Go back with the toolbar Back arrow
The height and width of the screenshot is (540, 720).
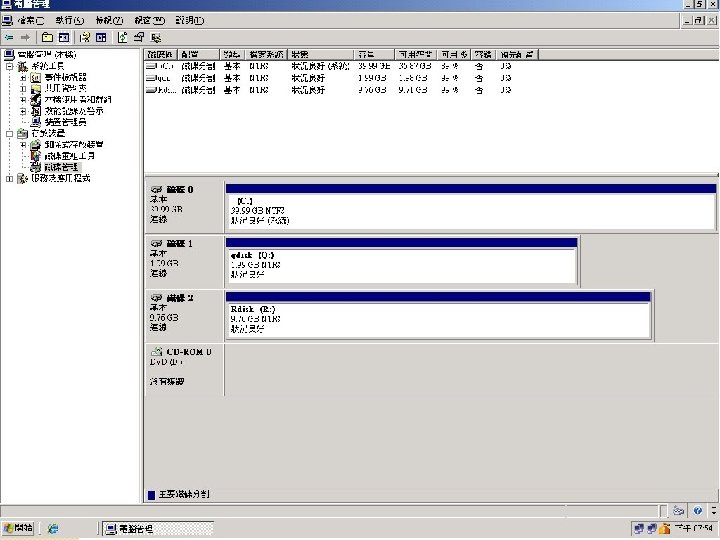tap(9, 37)
